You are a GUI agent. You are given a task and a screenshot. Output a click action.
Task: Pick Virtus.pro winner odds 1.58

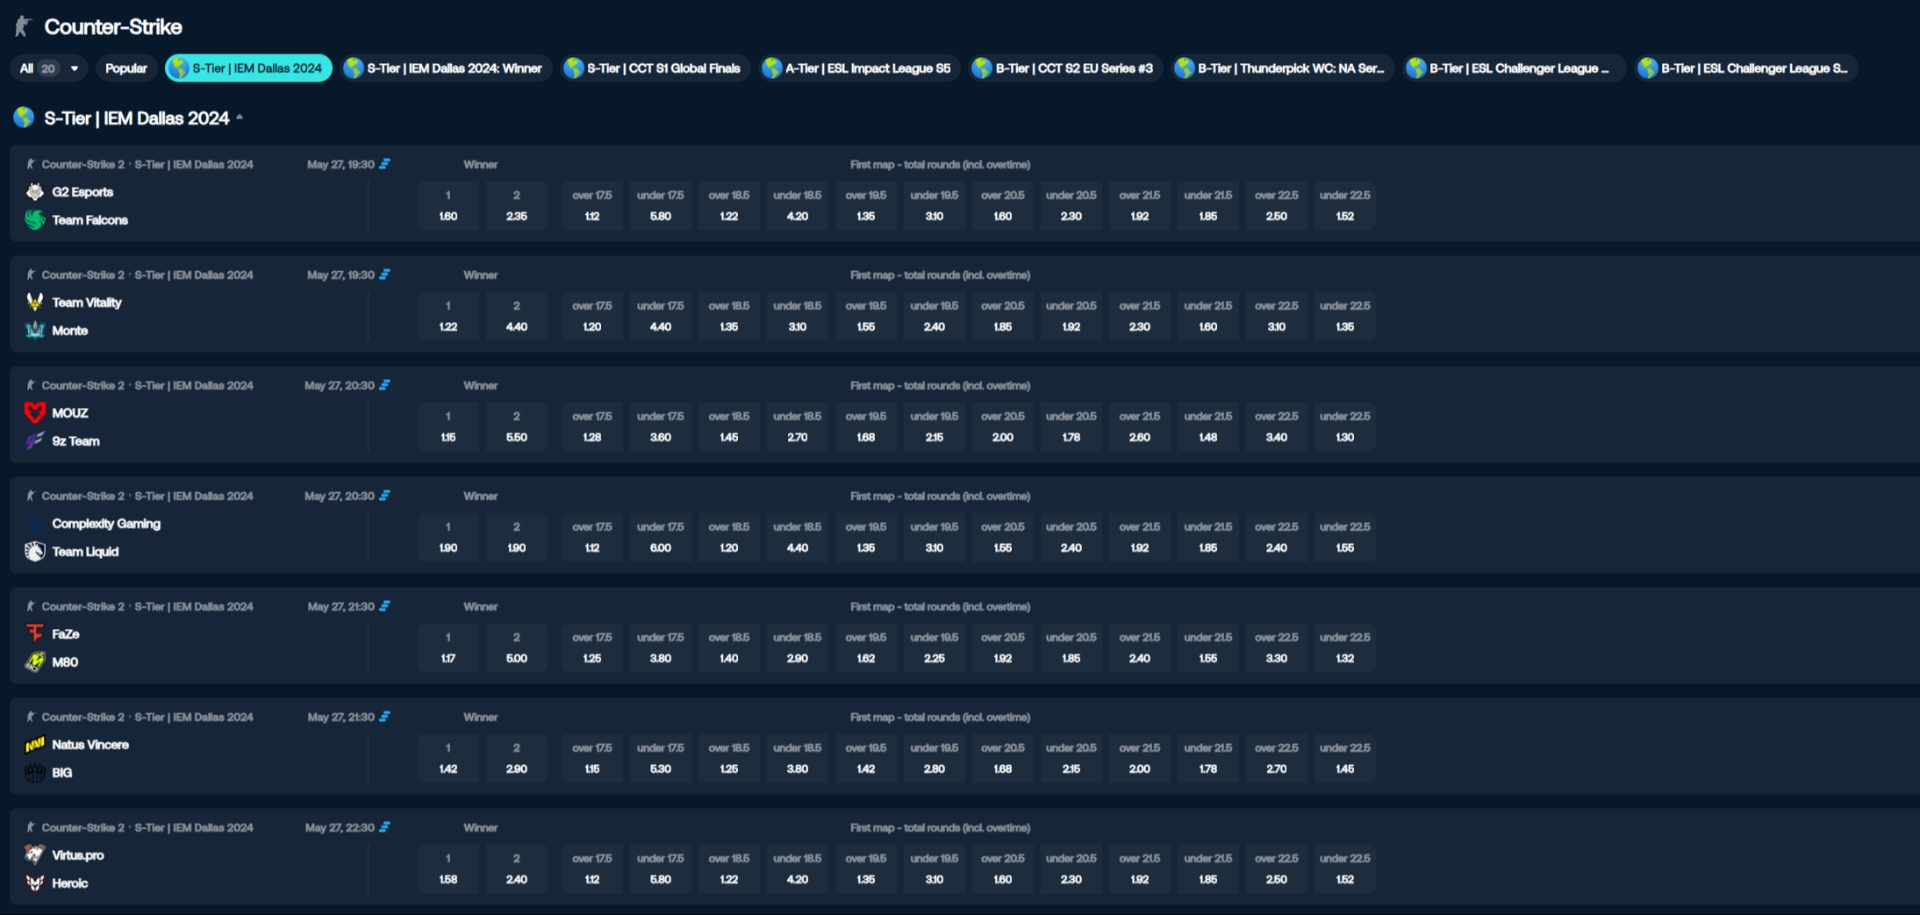tap(448, 869)
